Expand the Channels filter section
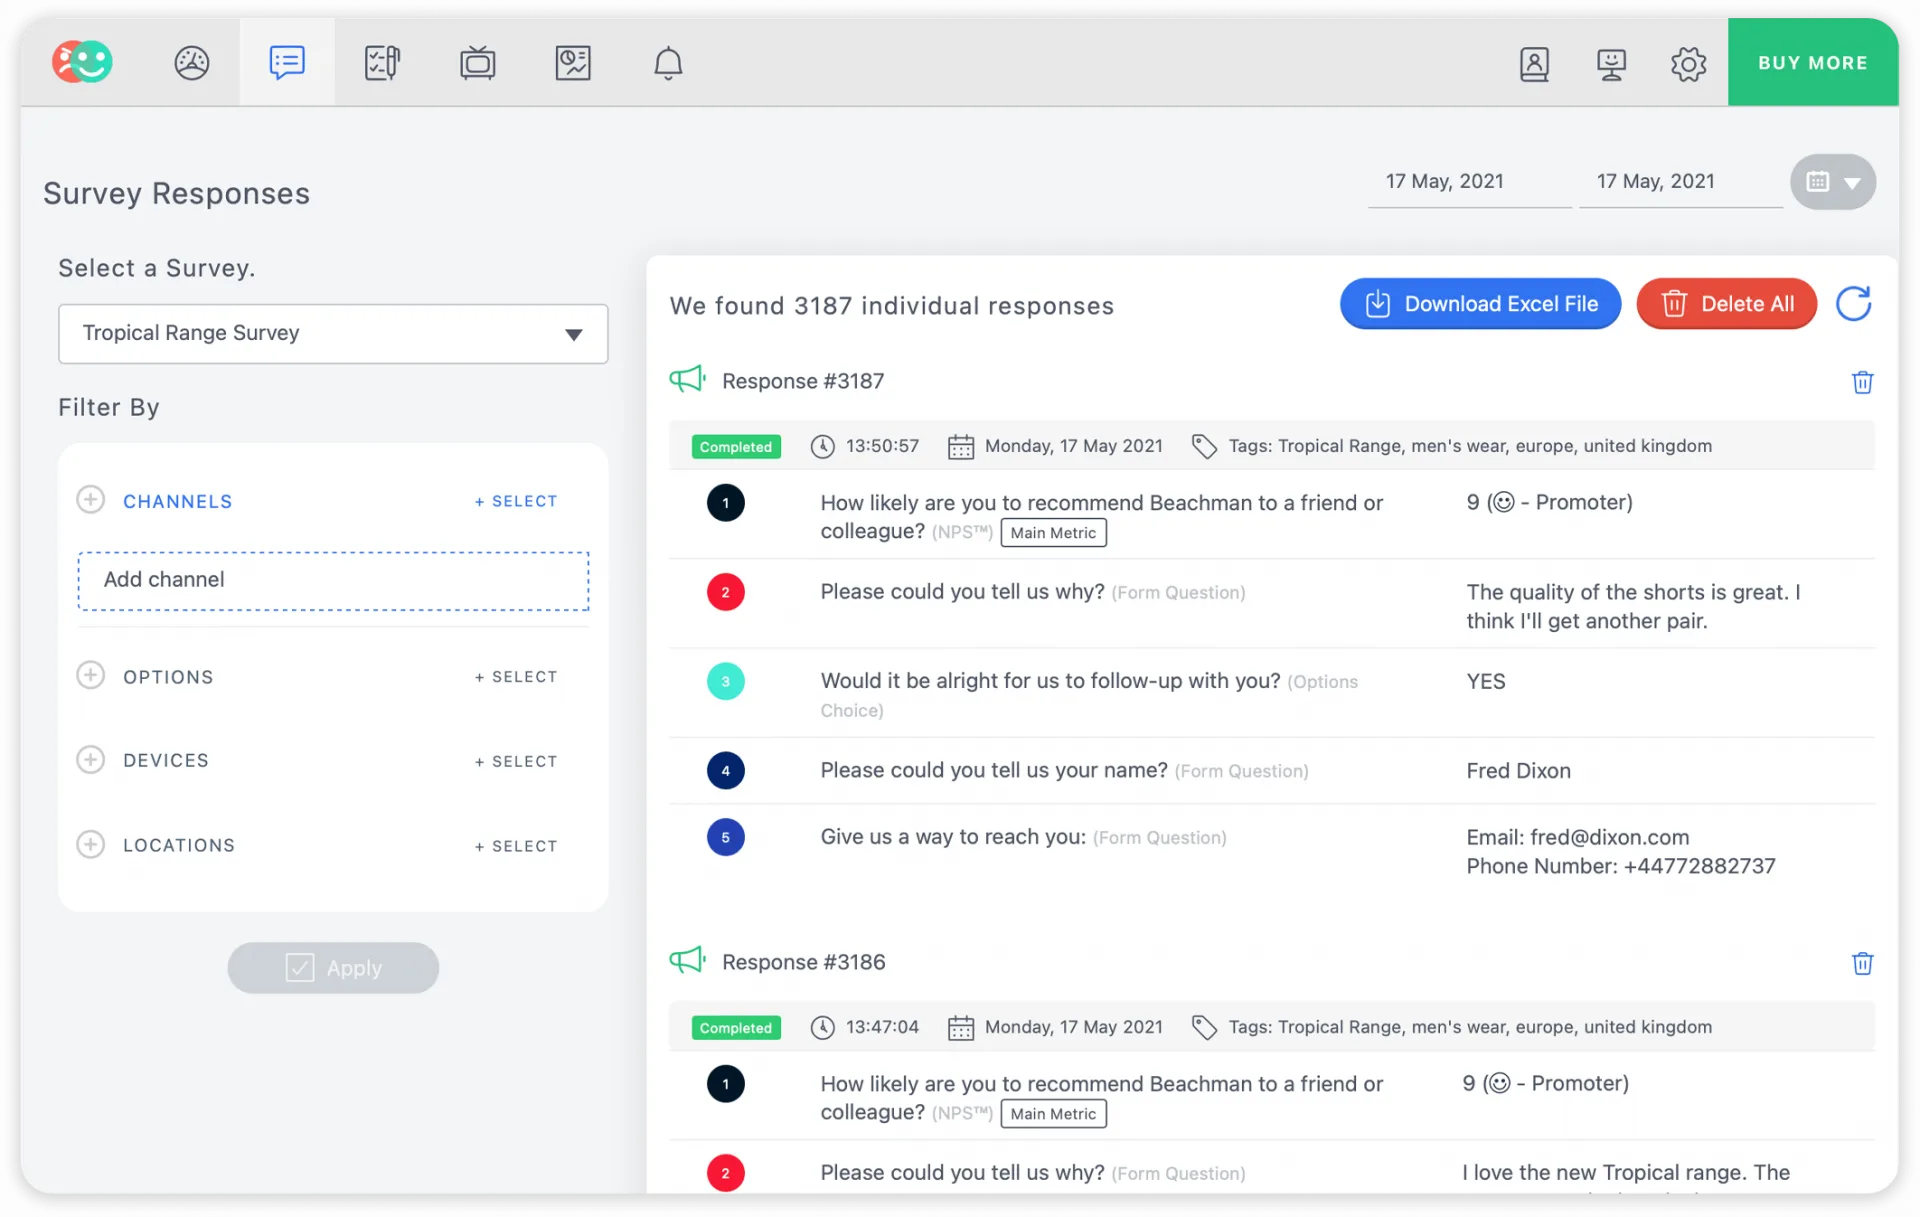1920x1217 pixels. tap(91, 500)
